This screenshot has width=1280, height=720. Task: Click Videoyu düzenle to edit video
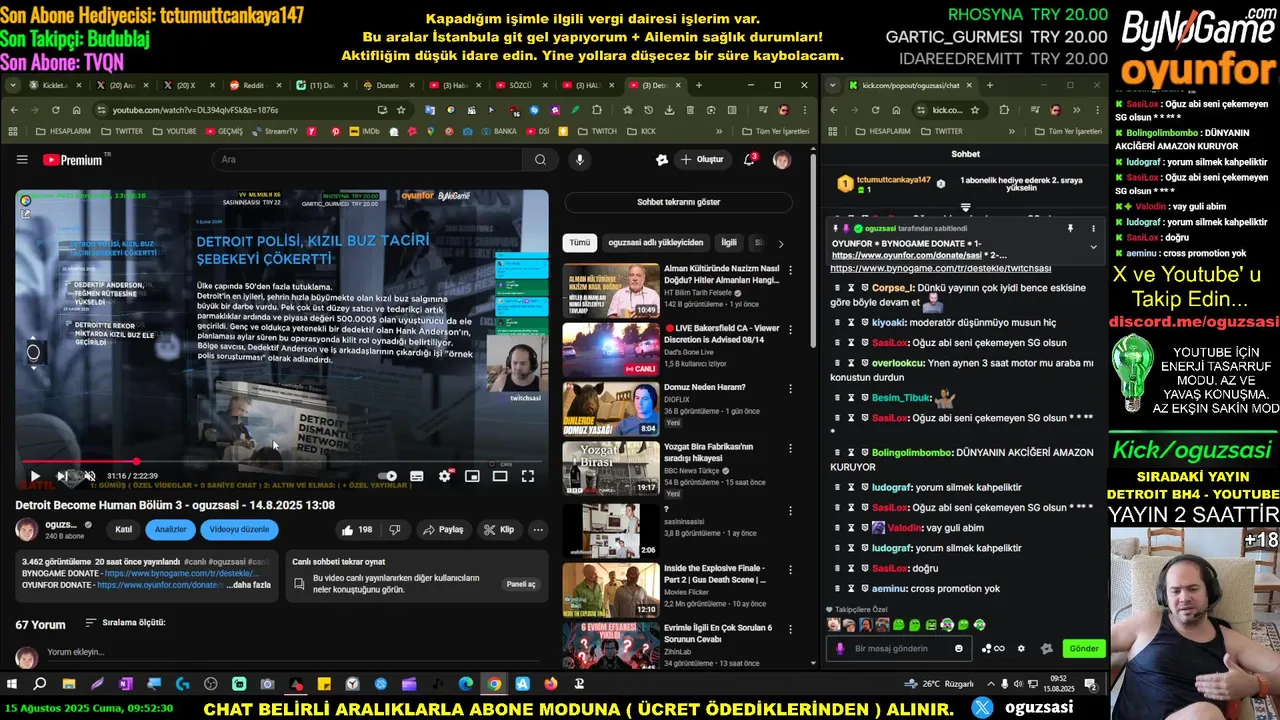[x=239, y=529]
